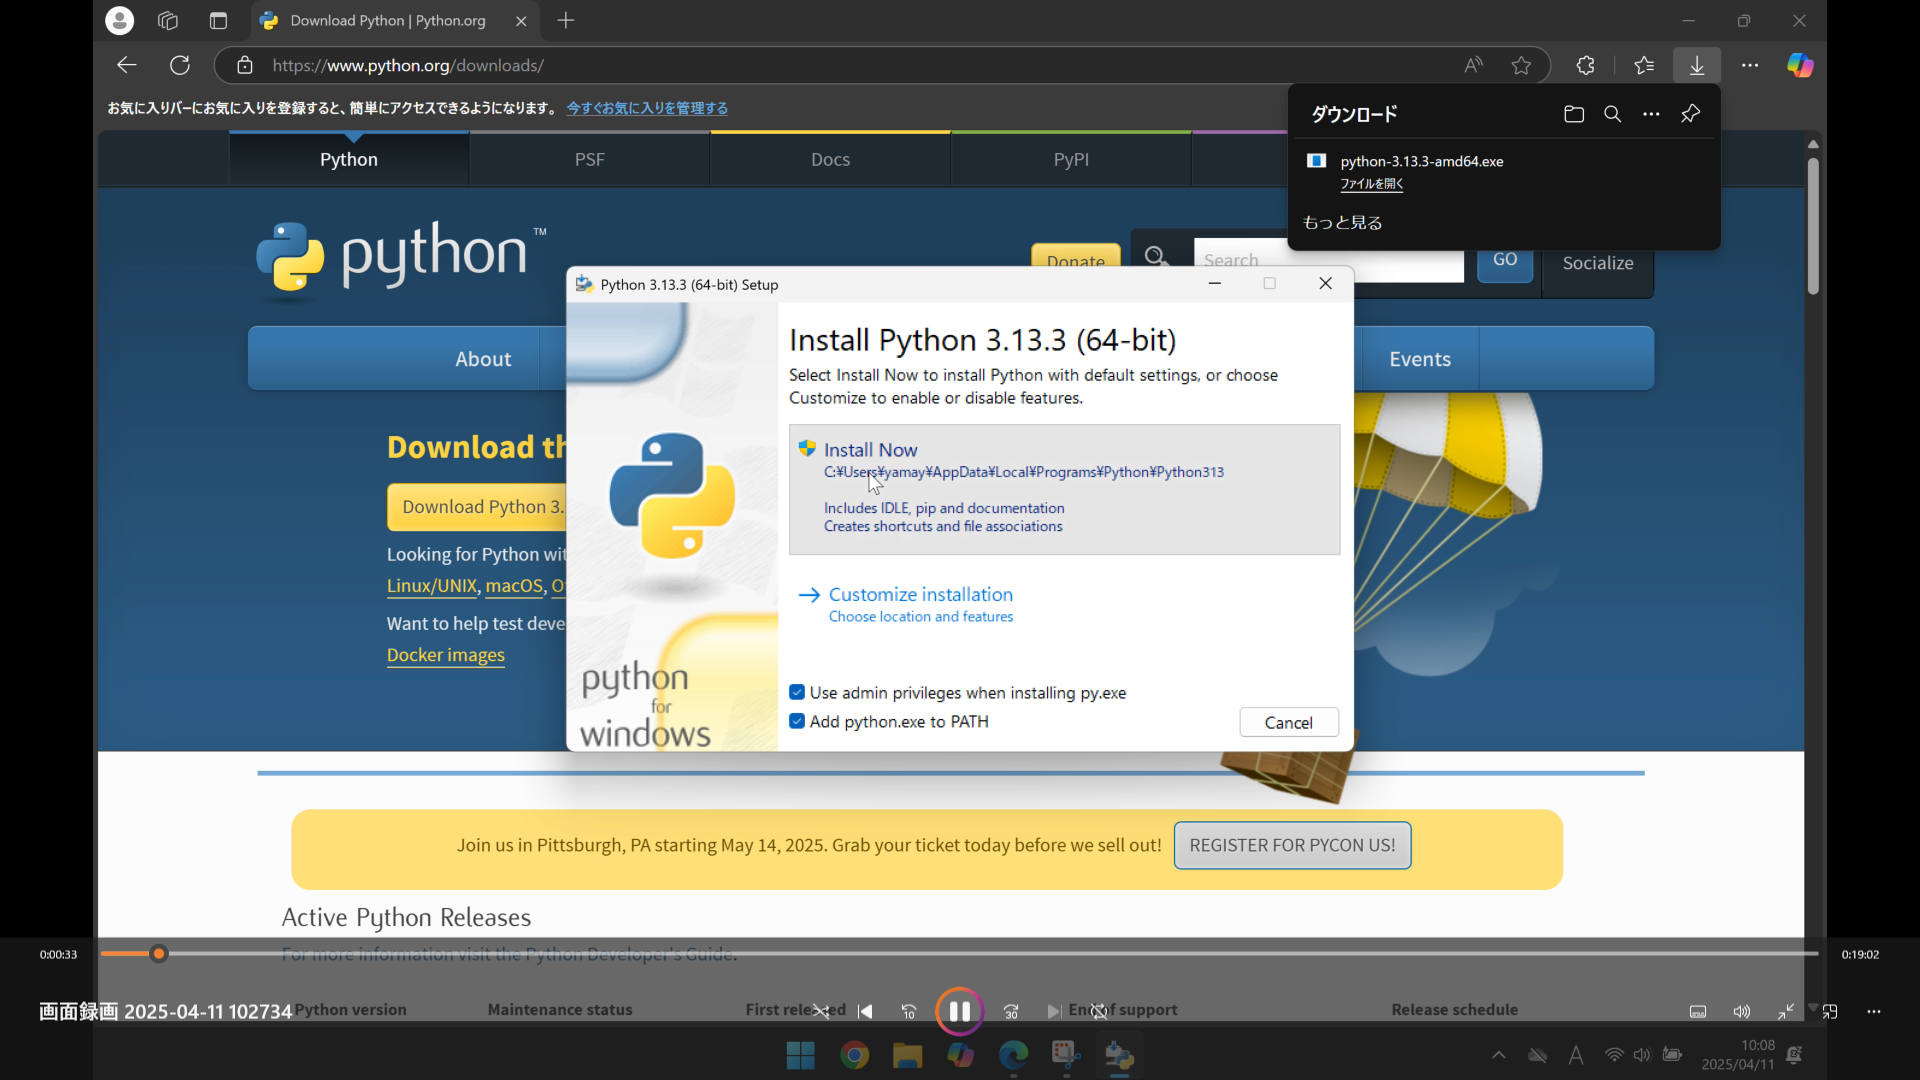Go to the previous track
Viewport: 1920px width, 1080px height.
865,1012
